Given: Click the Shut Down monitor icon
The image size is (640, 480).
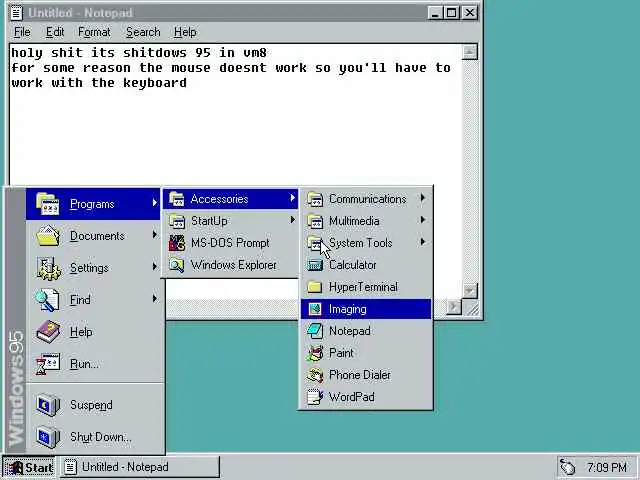Looking at the screenshot, I should point(48,437).
